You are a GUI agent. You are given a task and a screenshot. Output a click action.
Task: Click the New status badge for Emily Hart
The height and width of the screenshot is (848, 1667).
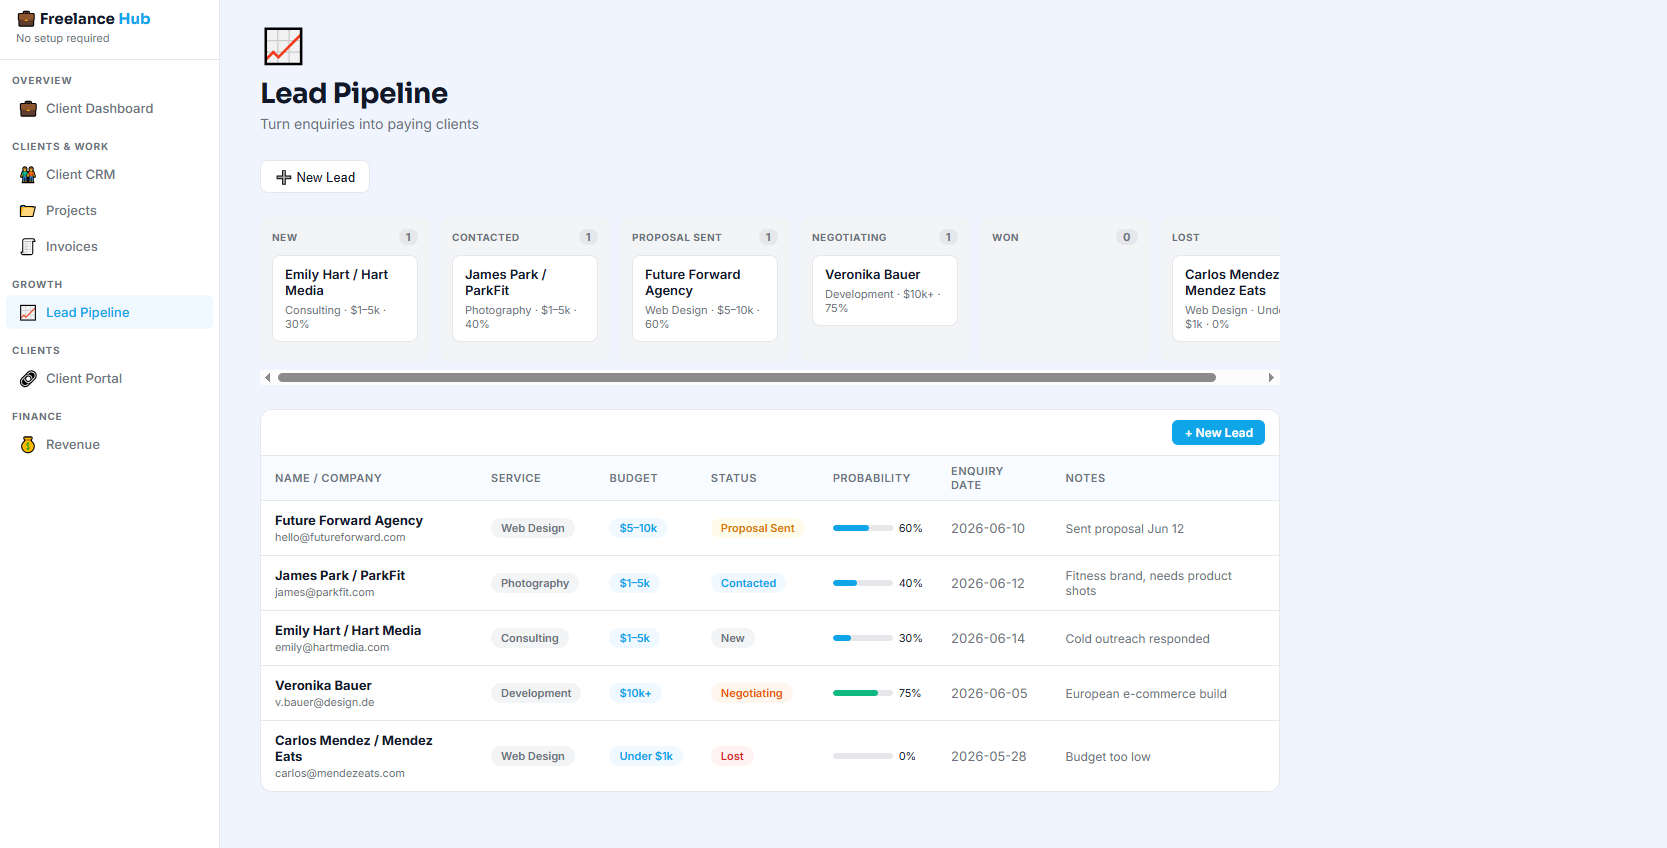(x=733, y=638)
